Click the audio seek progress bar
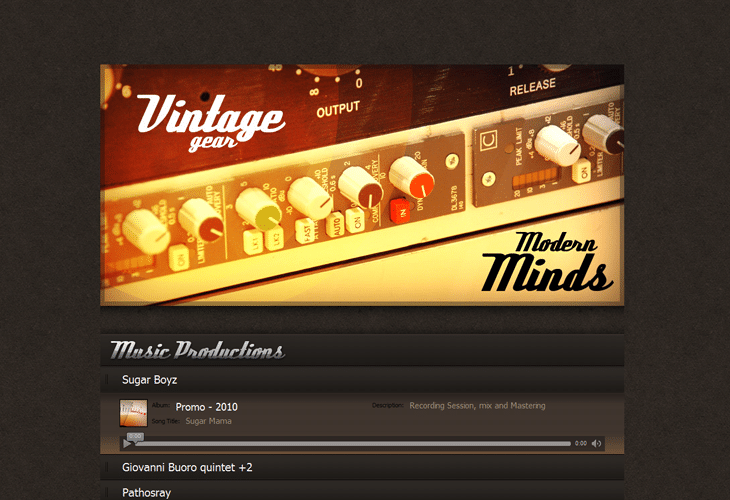The height and width of the screenshot is (500, 730). (x=353, y=444)
